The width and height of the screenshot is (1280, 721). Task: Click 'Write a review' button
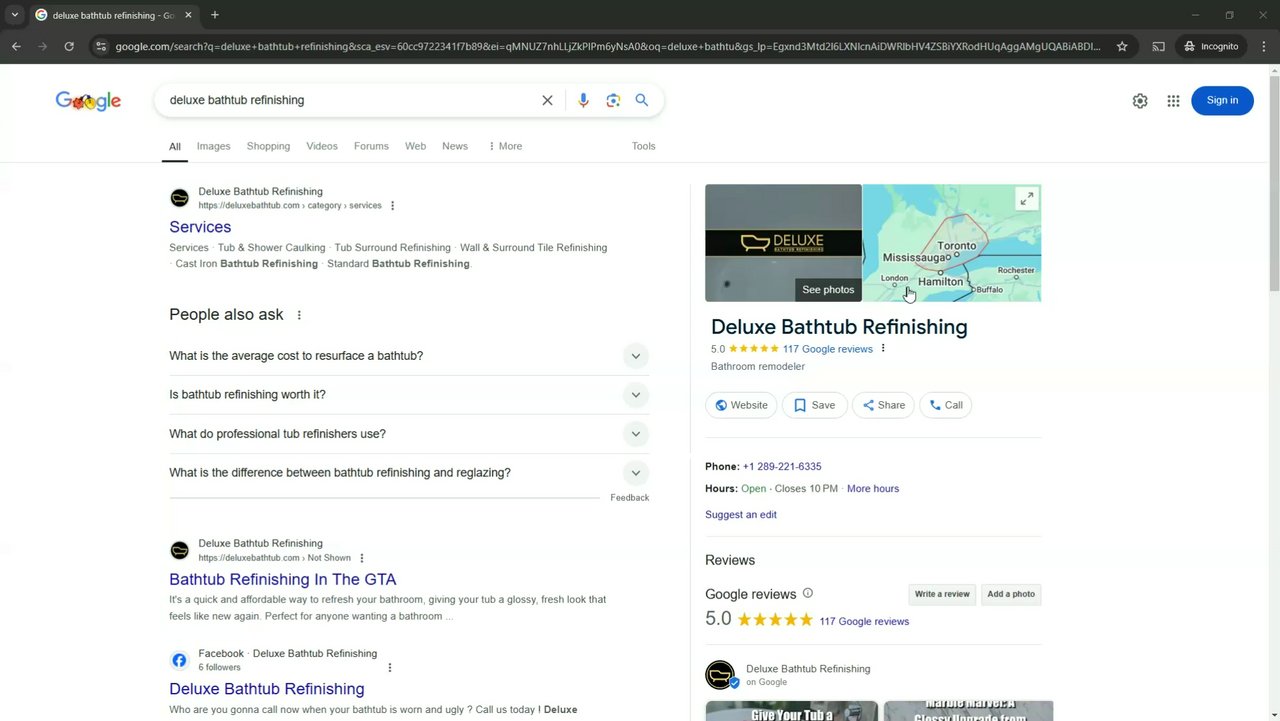pyautogui.click(x=942, y=594)
